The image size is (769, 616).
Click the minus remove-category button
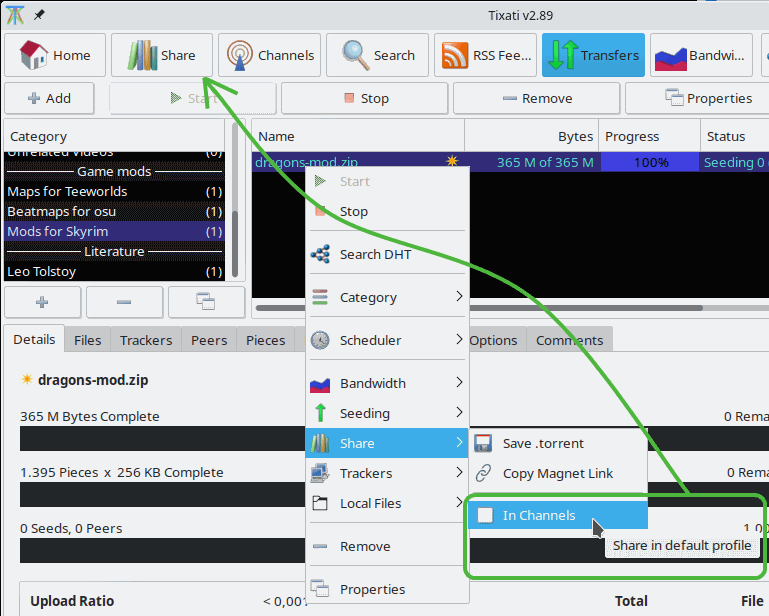(125, 302)
